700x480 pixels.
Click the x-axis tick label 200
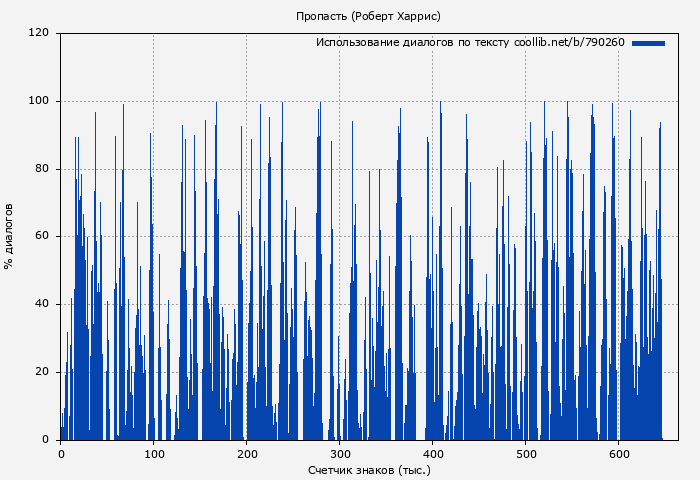tap(247, 454)
